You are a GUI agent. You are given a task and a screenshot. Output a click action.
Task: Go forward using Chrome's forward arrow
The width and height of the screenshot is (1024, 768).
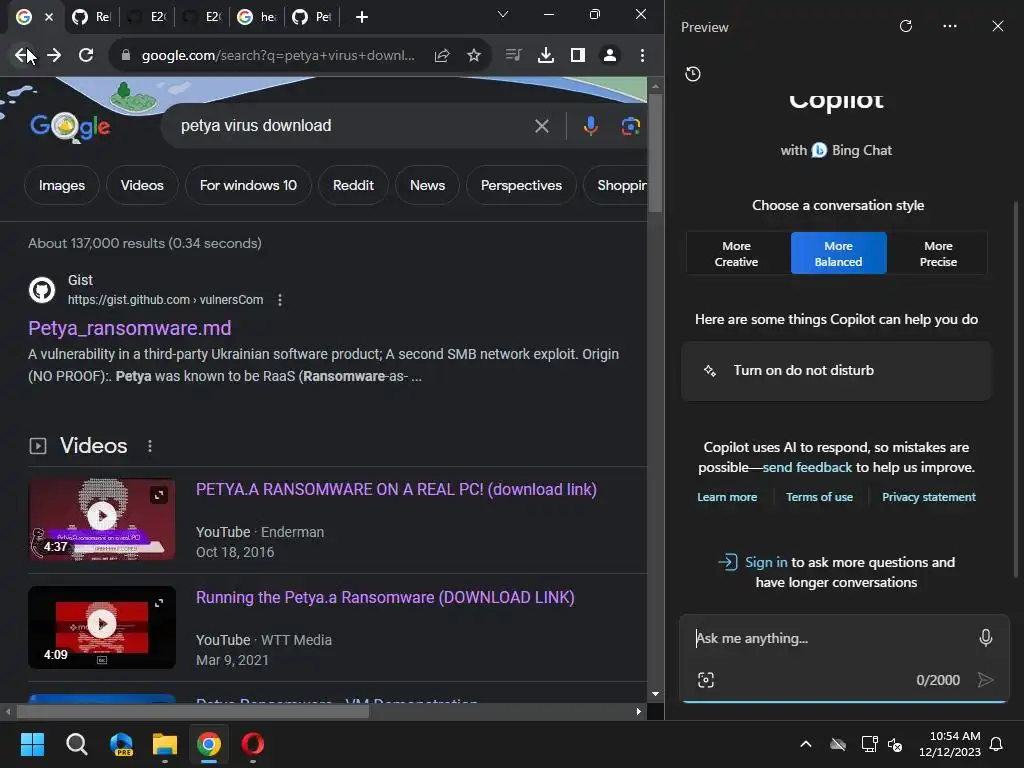pyautogui.click(x=54, y=56)
